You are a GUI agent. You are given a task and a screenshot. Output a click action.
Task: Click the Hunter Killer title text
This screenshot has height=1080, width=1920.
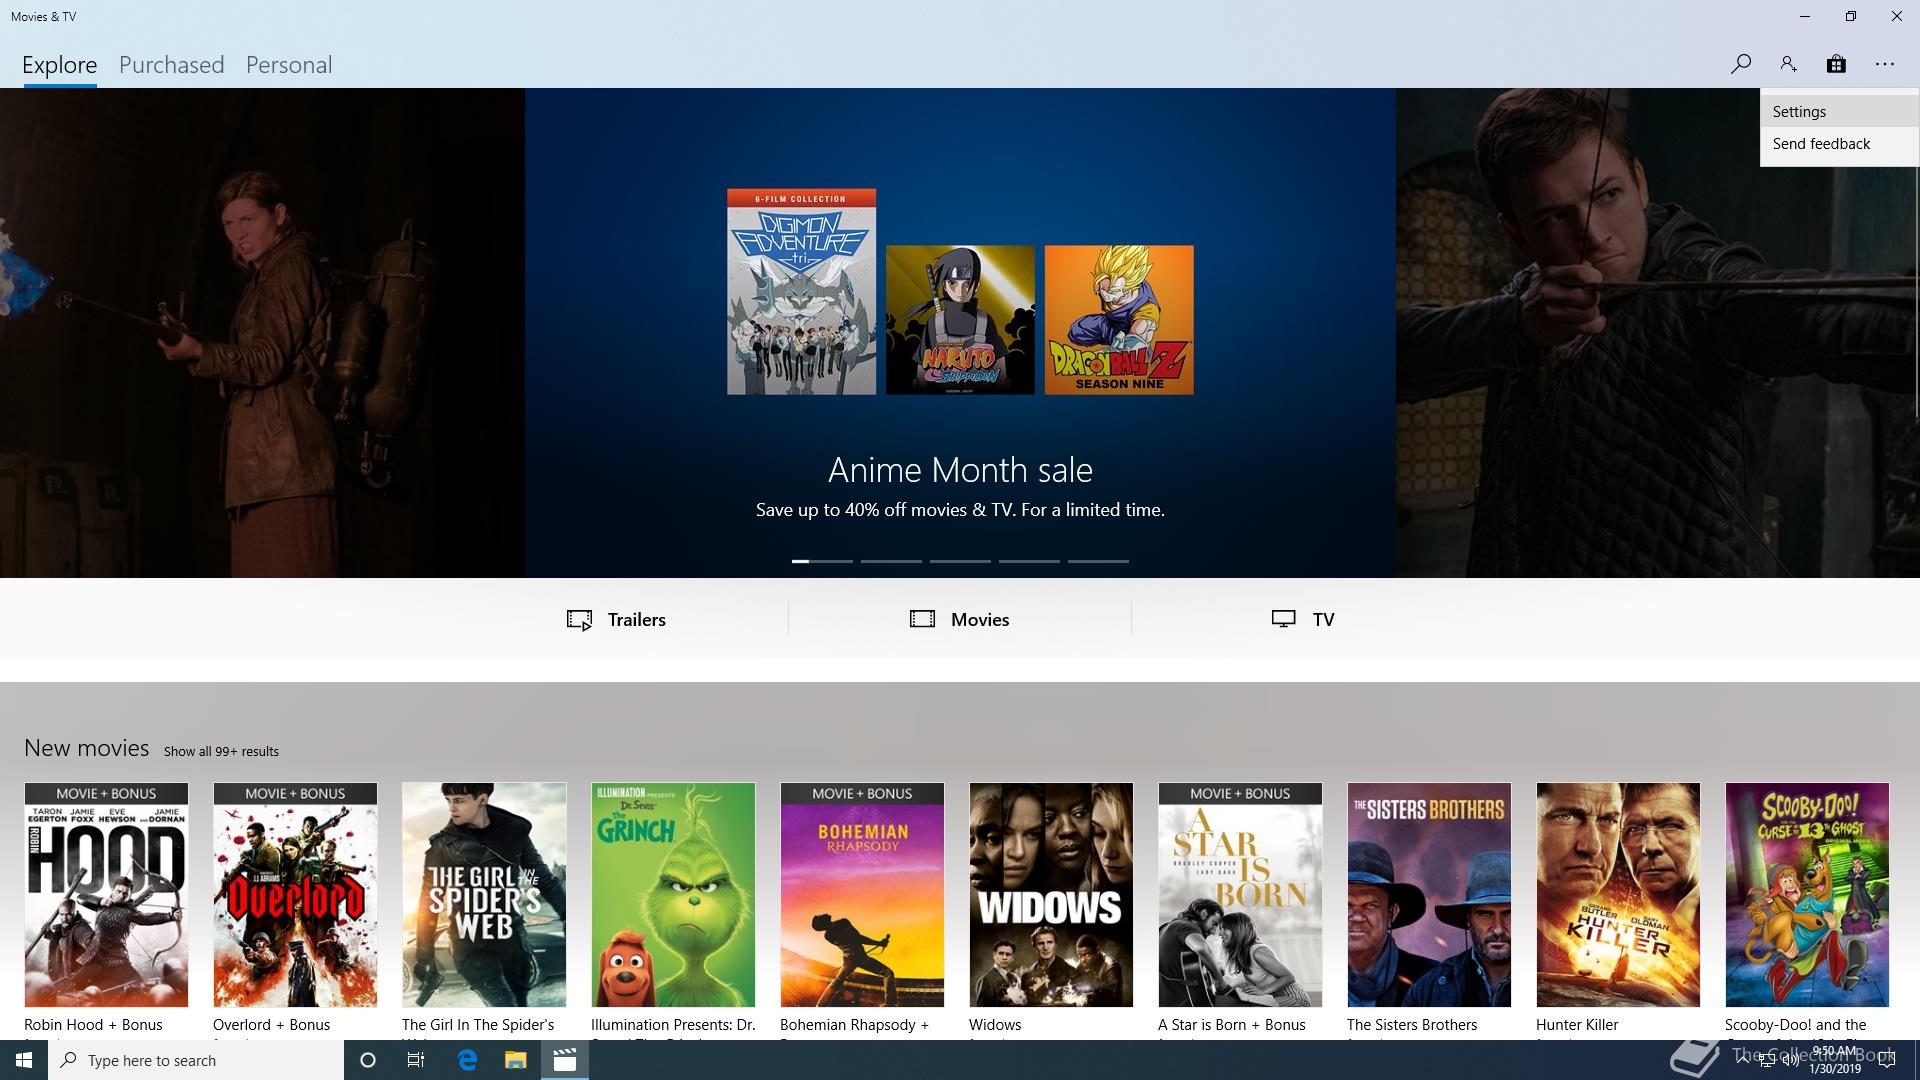coord(1577,1025)
